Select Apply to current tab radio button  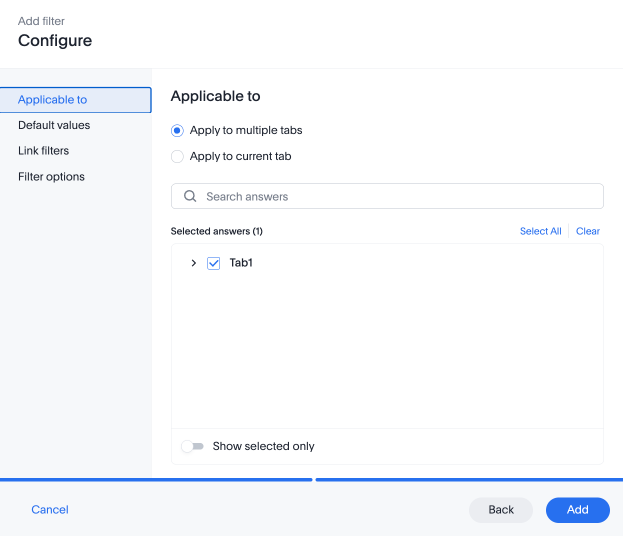click(x=177, y=157)
